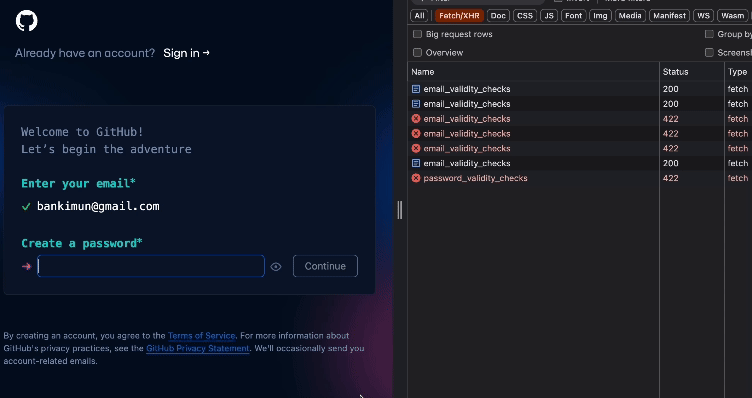Screen dimensions: 752x398
Task: Select the All filter tab
Action: pos(419,16)
